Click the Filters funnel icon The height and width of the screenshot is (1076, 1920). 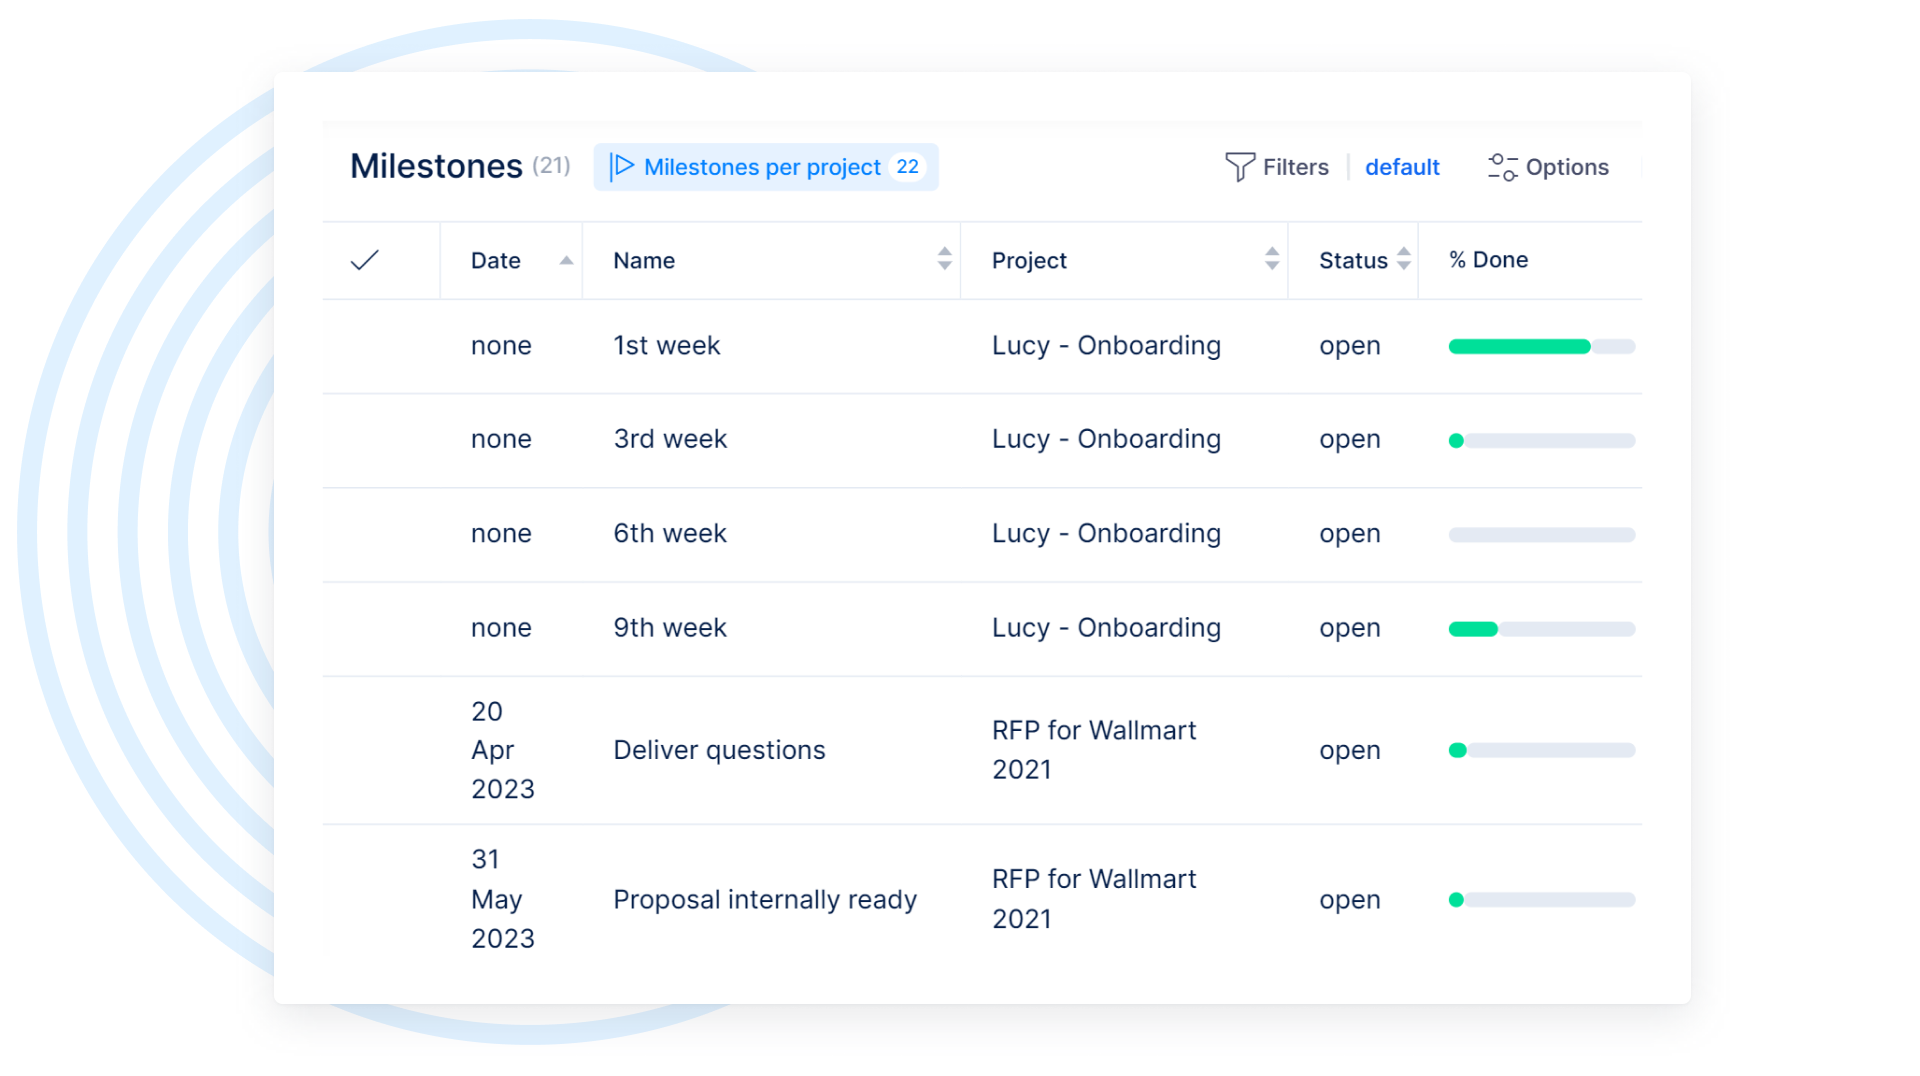pyautogui.click(x=1239, y=167)
